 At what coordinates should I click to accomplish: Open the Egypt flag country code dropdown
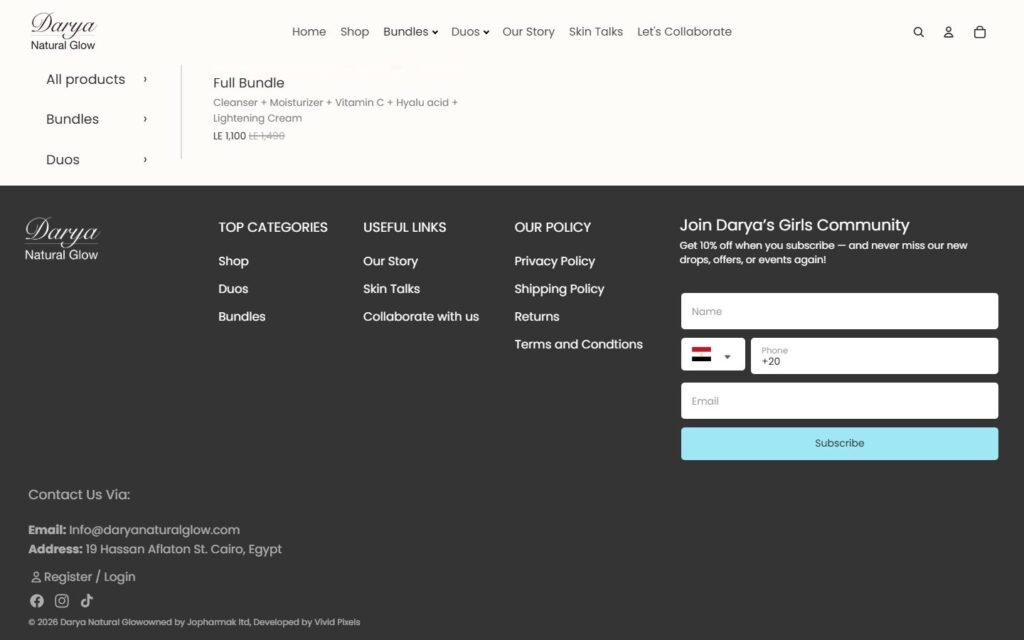click(x=712, y=355)
